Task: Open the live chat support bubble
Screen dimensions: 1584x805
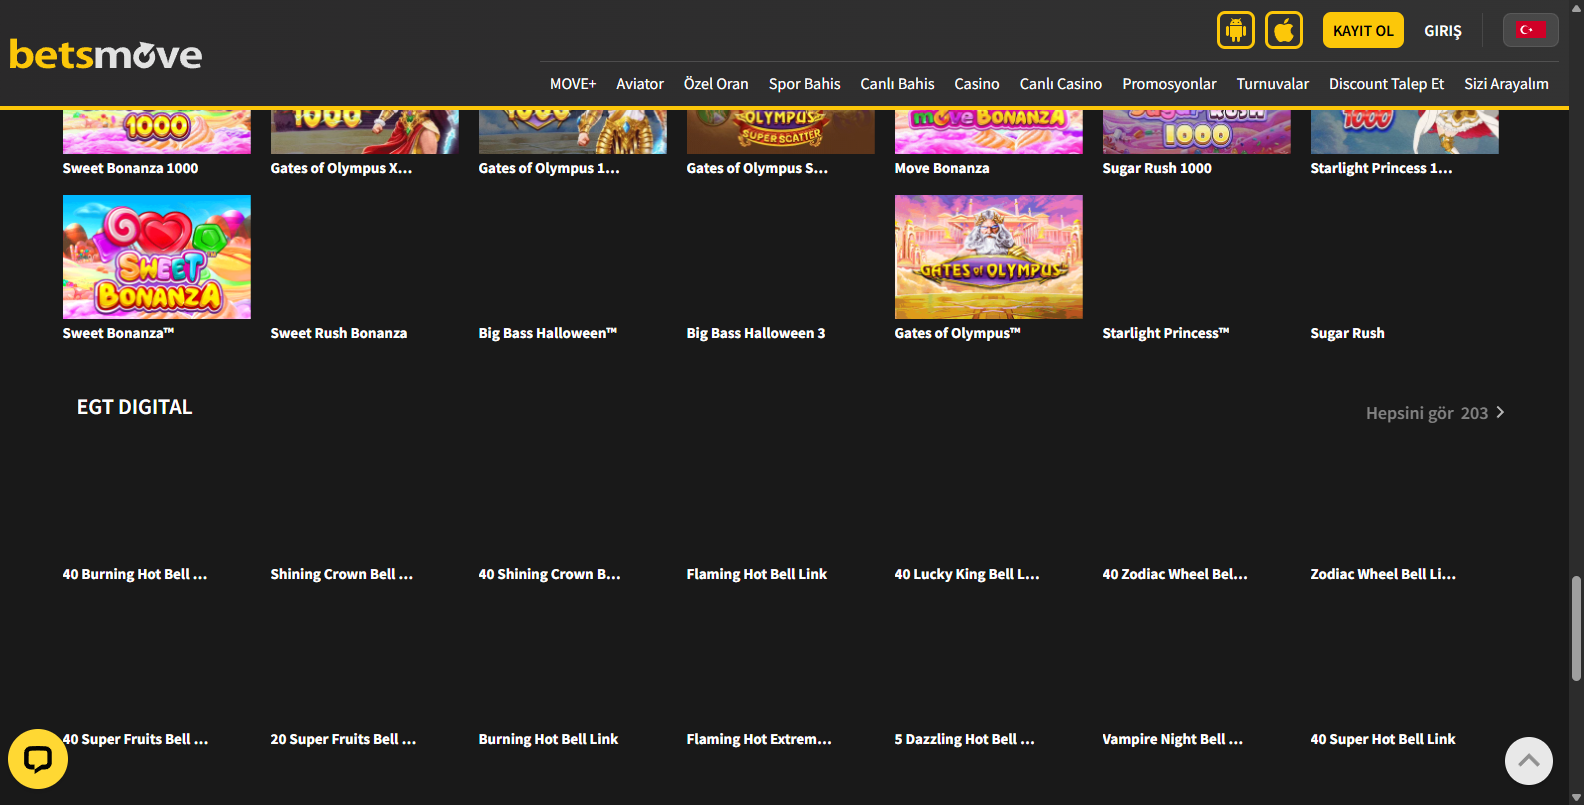Action: click(38, 759)
